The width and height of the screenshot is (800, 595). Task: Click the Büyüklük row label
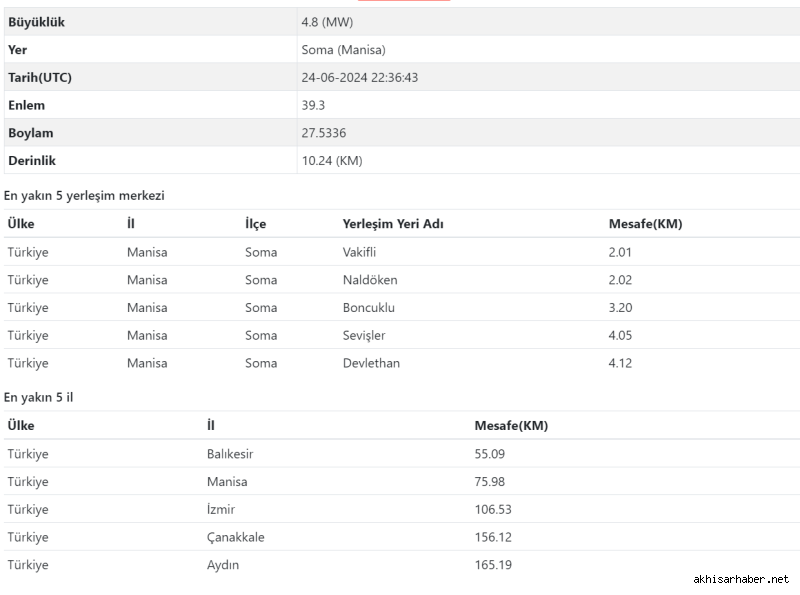(x=36, y=22)
